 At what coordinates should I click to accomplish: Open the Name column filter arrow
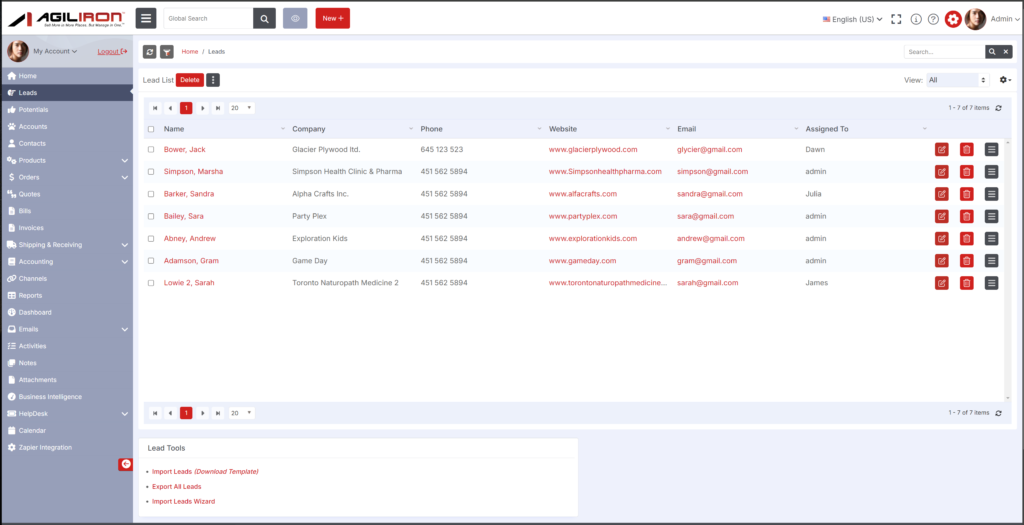point(283,129)
